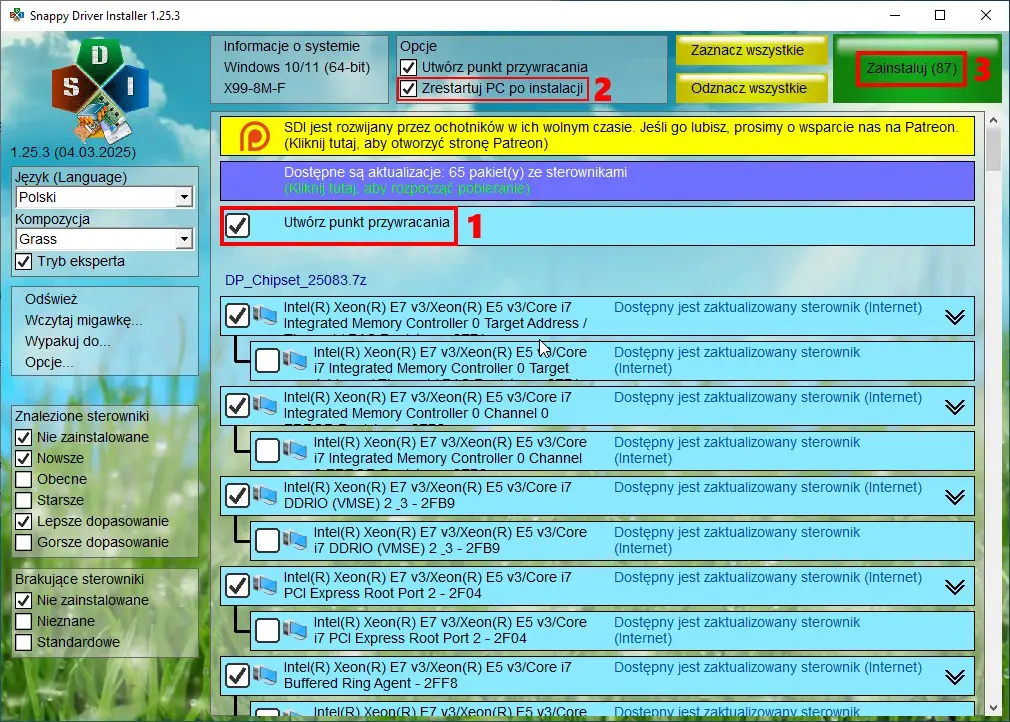Image resolution: width=1010 pixels, height=722 pixels.
Task: Click the DP_Chipset_25083.7z pack label
Action: [x=296, y=280]
